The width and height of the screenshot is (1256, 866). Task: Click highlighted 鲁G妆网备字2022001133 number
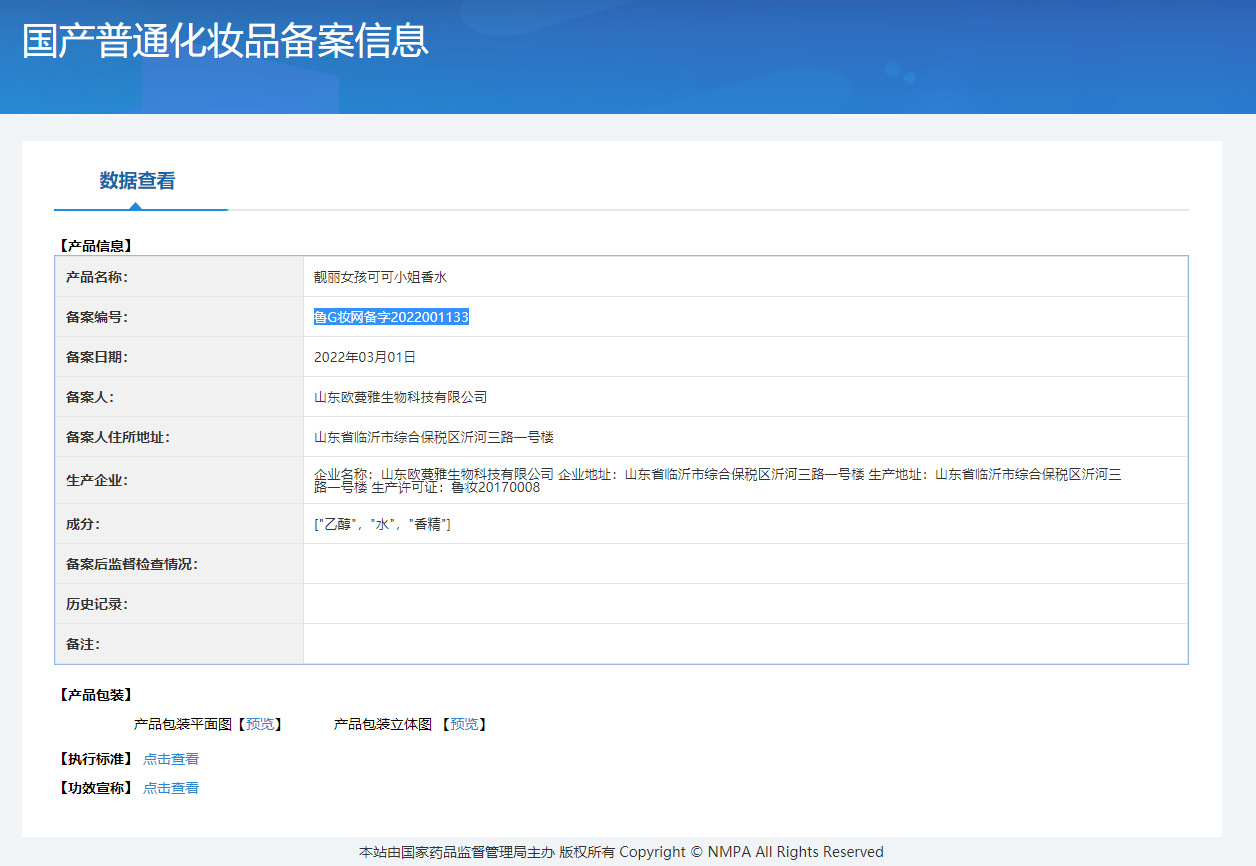tap(391, 317)
